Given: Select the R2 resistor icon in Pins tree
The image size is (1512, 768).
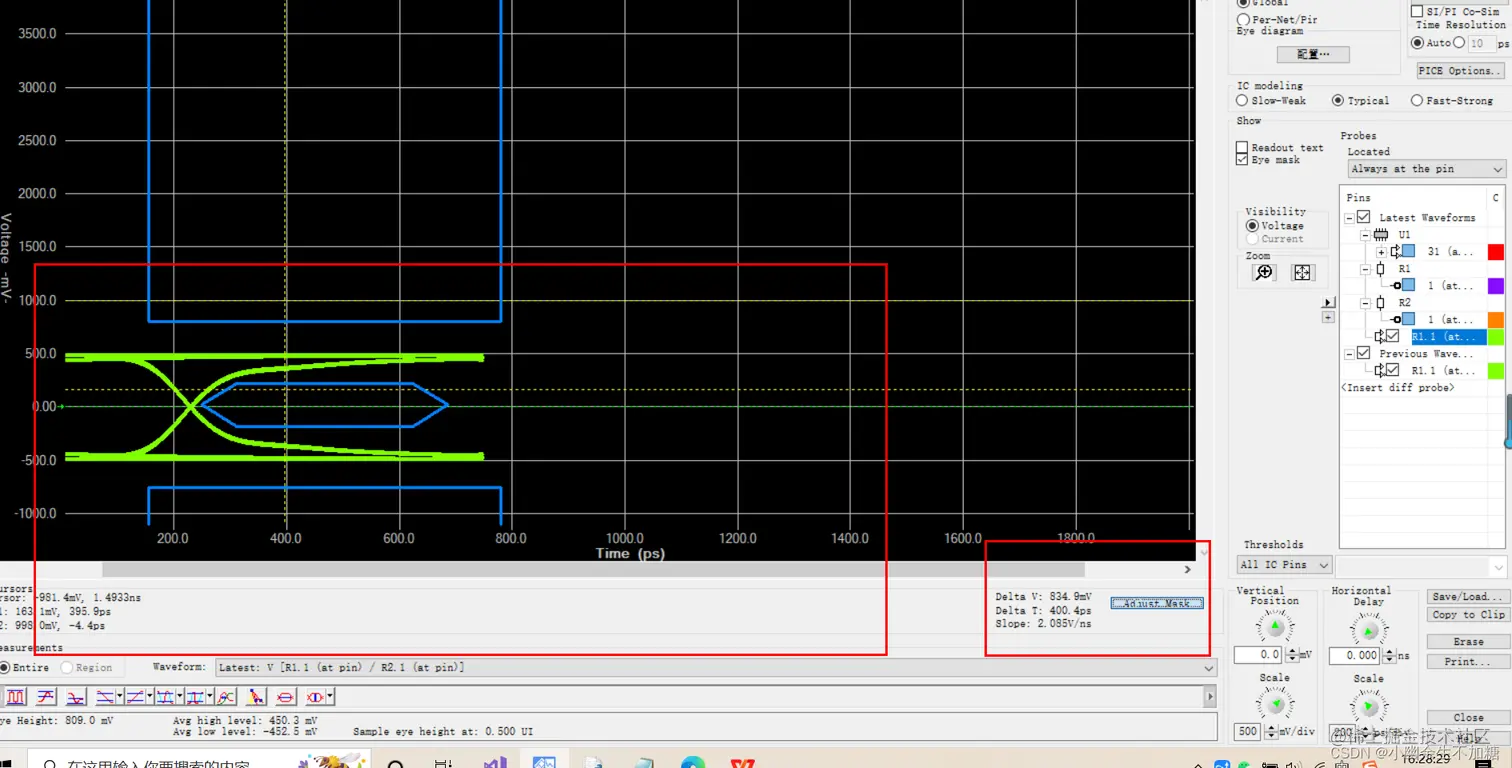Looking at the screenshot, I should 1381,302.
